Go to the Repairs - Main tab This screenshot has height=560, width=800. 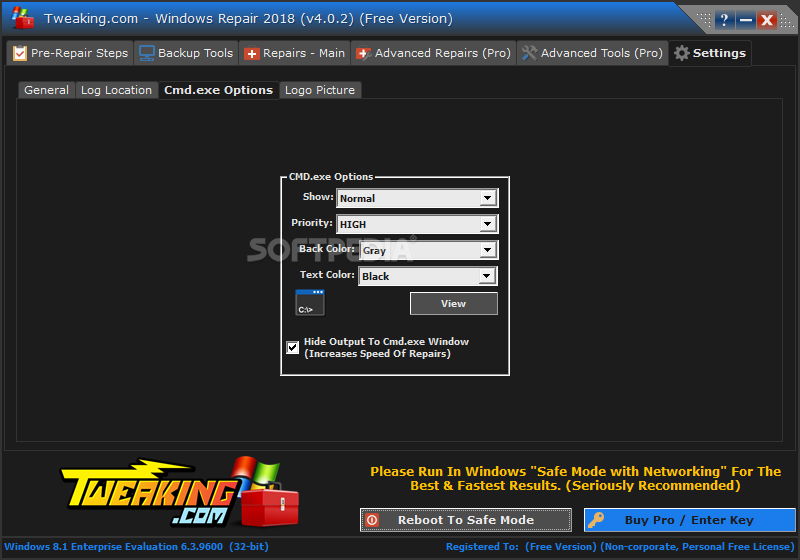294,53
